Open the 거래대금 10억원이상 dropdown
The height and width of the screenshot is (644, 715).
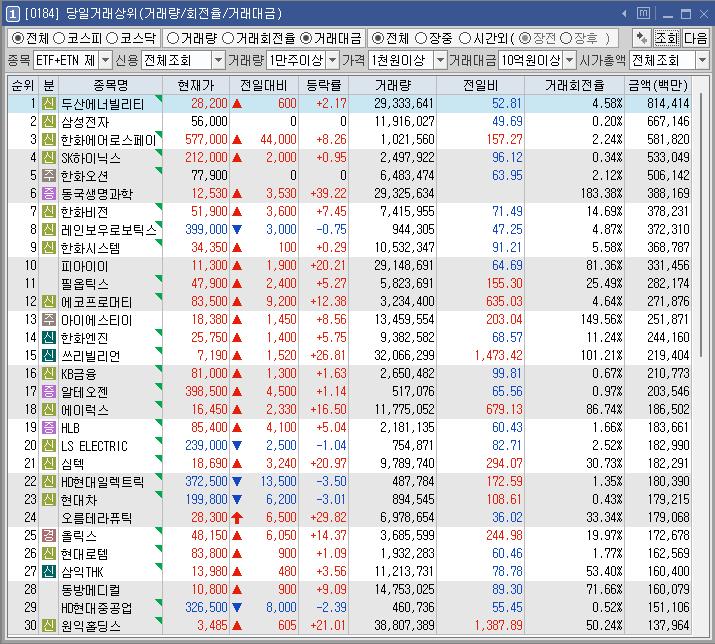pyautogui.click(x=570, y=60)
